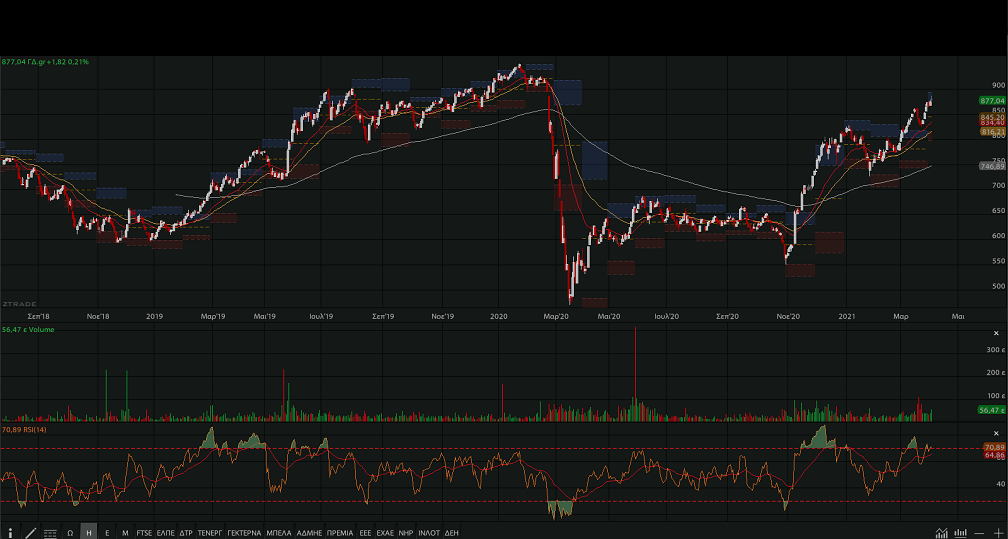This screenshot has height=539, width=1008.
Task: Open the info icon in bottom toolbar
Action: tap(10, 533)
